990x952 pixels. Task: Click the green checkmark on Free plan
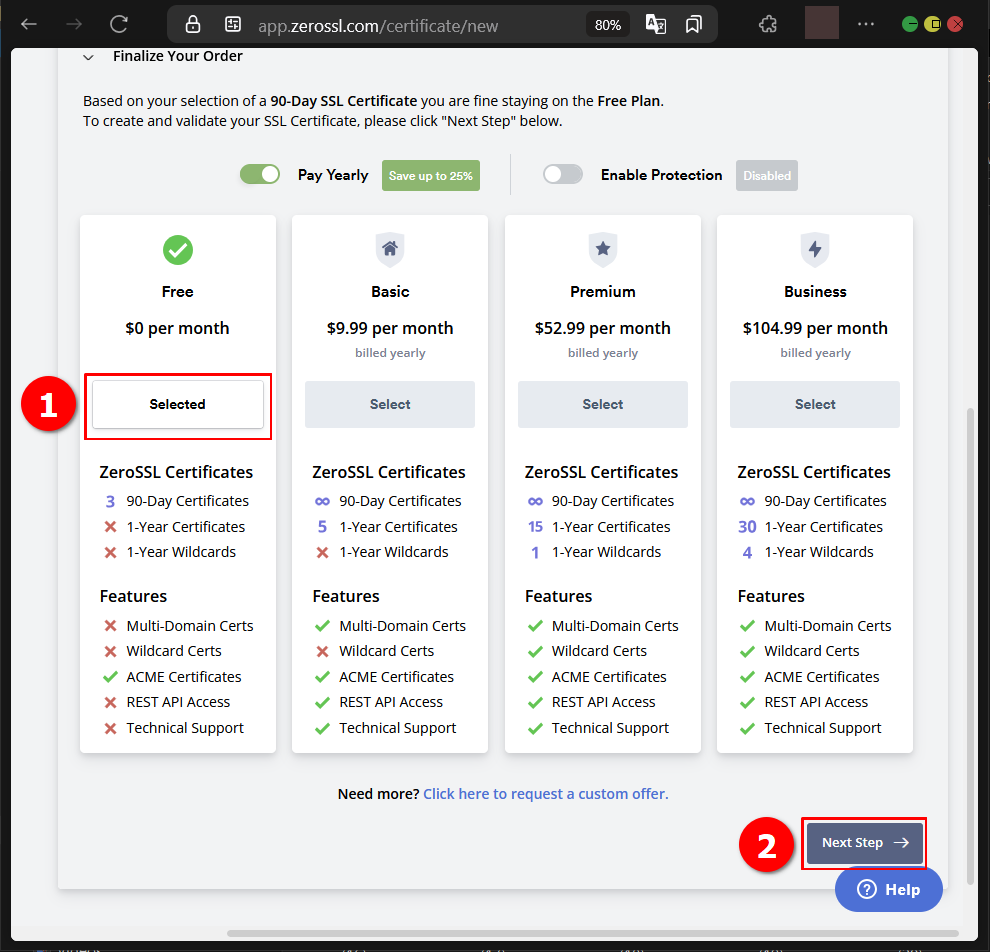[178, 250]
